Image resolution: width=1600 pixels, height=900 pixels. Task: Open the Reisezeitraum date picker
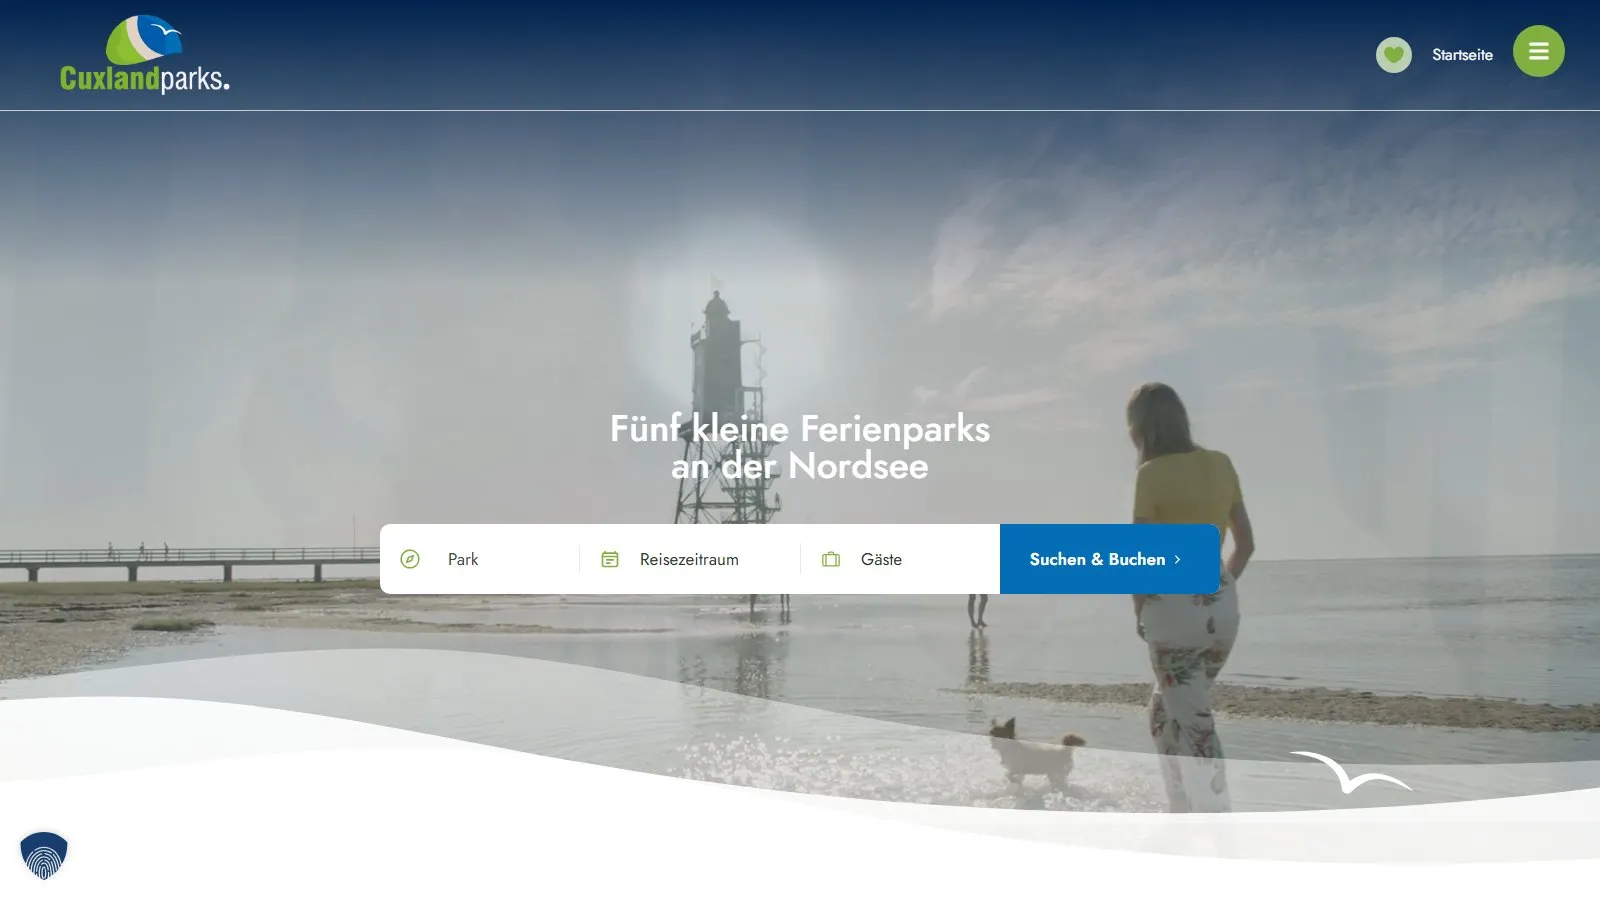(690, 559)
